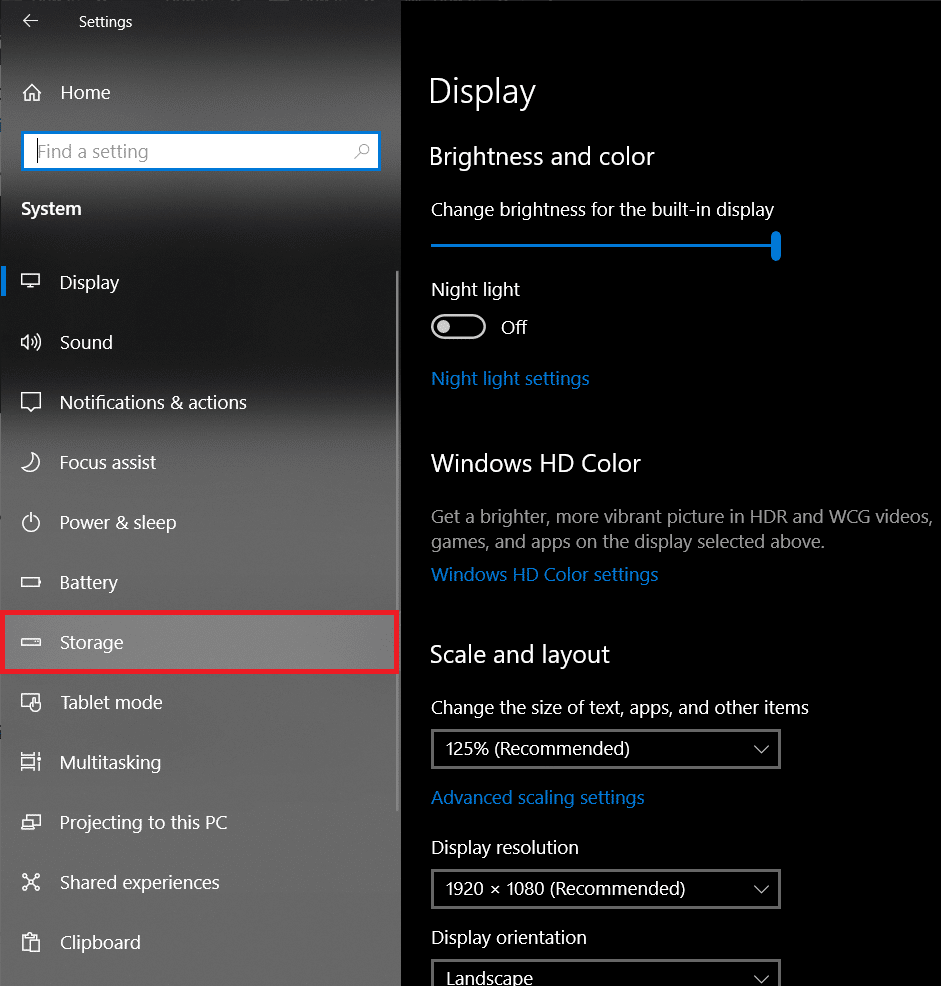Click the brightness slider handle
This screenshot has height=986, width=941.
(x=776, y=245)
